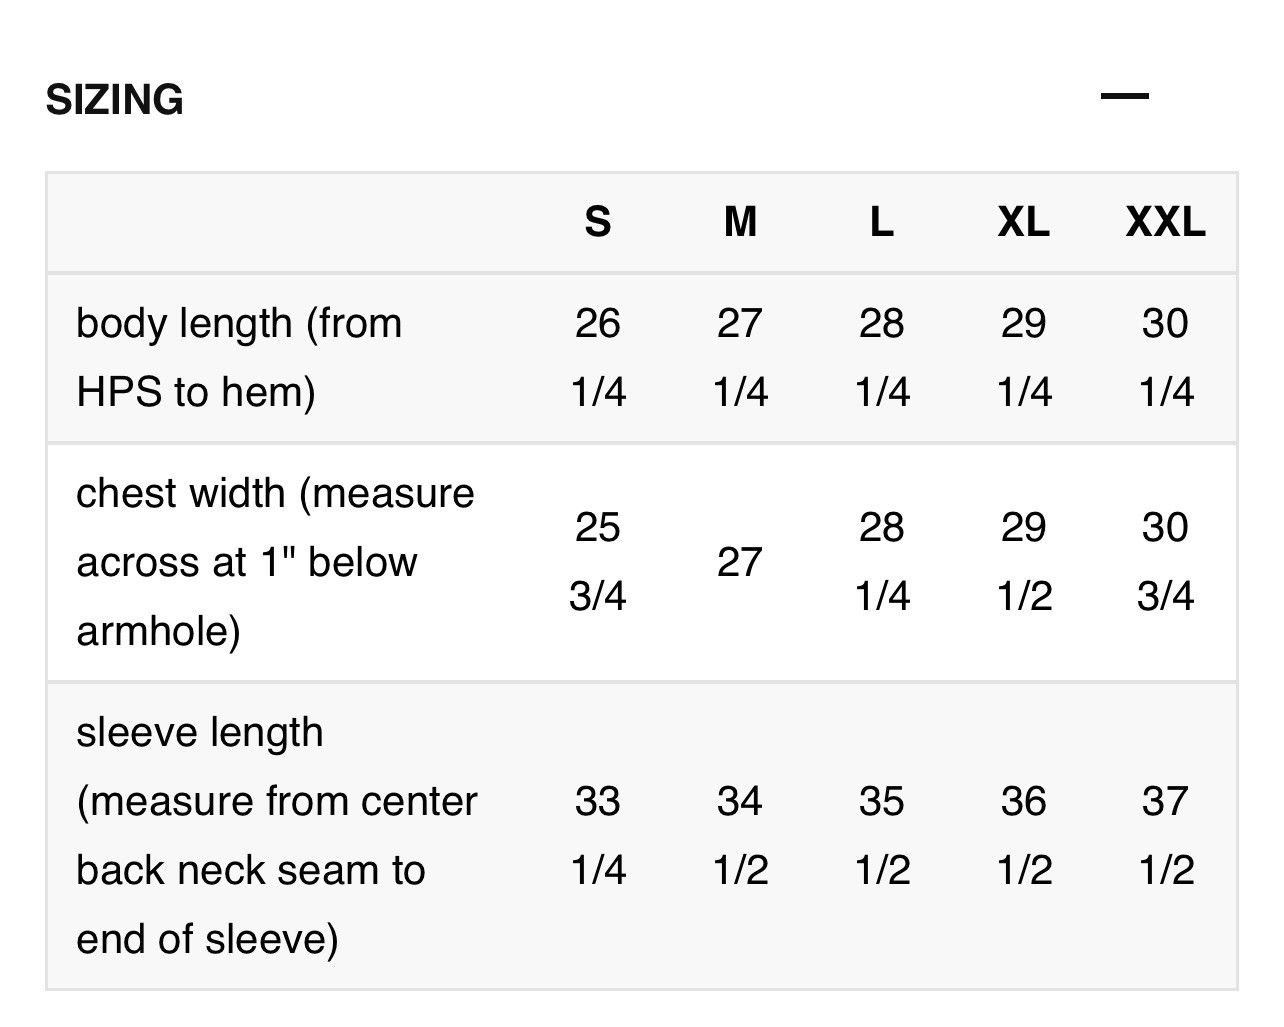Click the XL sleeve length 36 1/2 cell
Viewport: 1284px width, 1027px height.
click(x=1024, y=836)
